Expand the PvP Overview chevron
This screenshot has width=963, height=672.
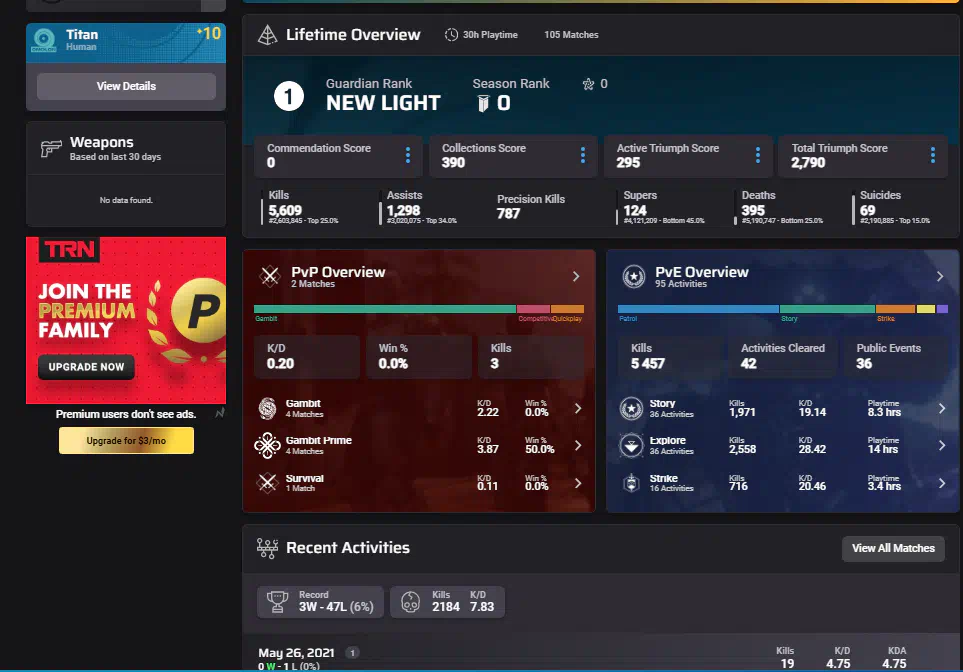click(x=576, y=276)
